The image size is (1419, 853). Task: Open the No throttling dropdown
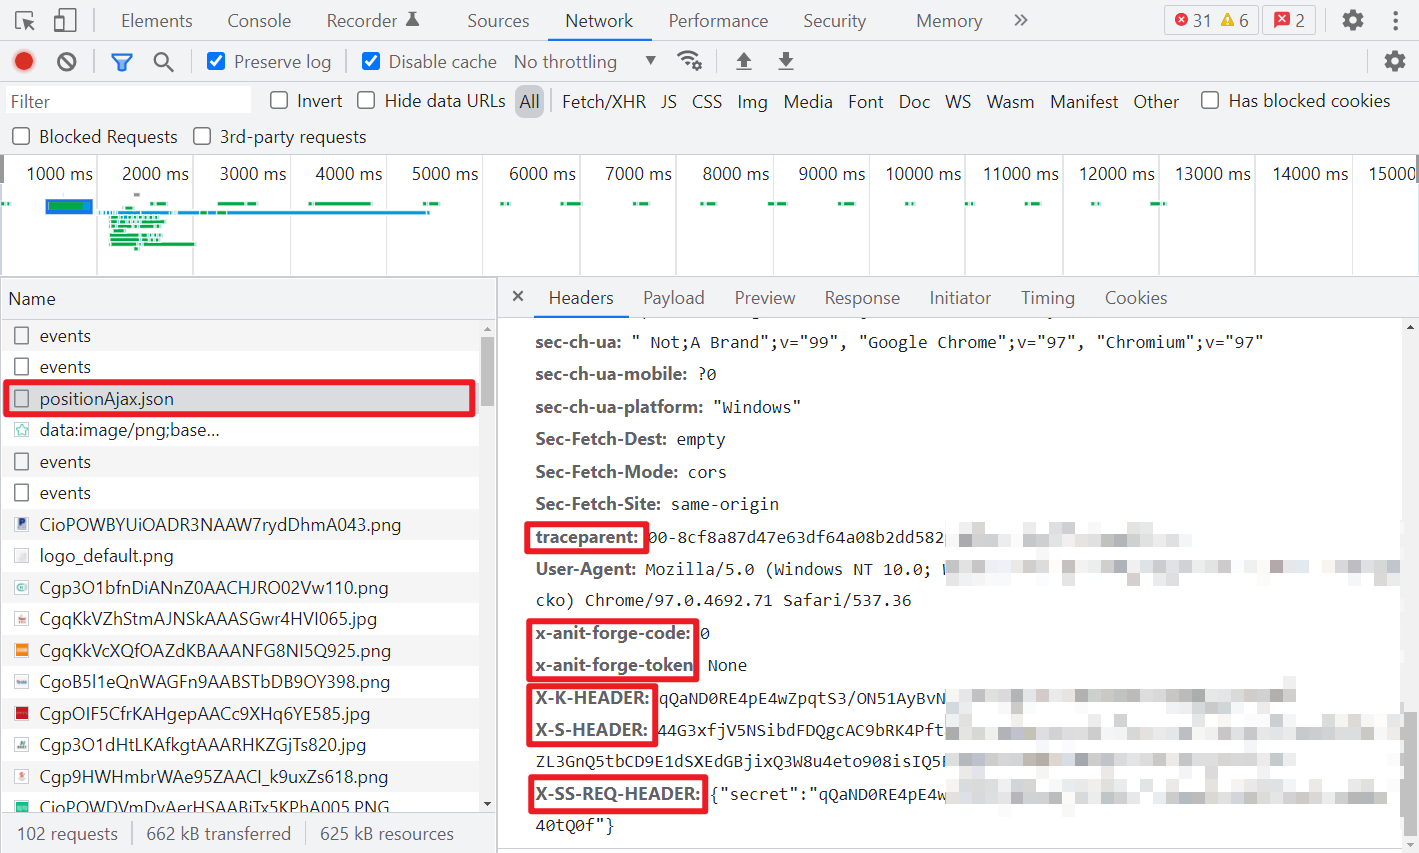pyautogui.click(x=585, y=61)
